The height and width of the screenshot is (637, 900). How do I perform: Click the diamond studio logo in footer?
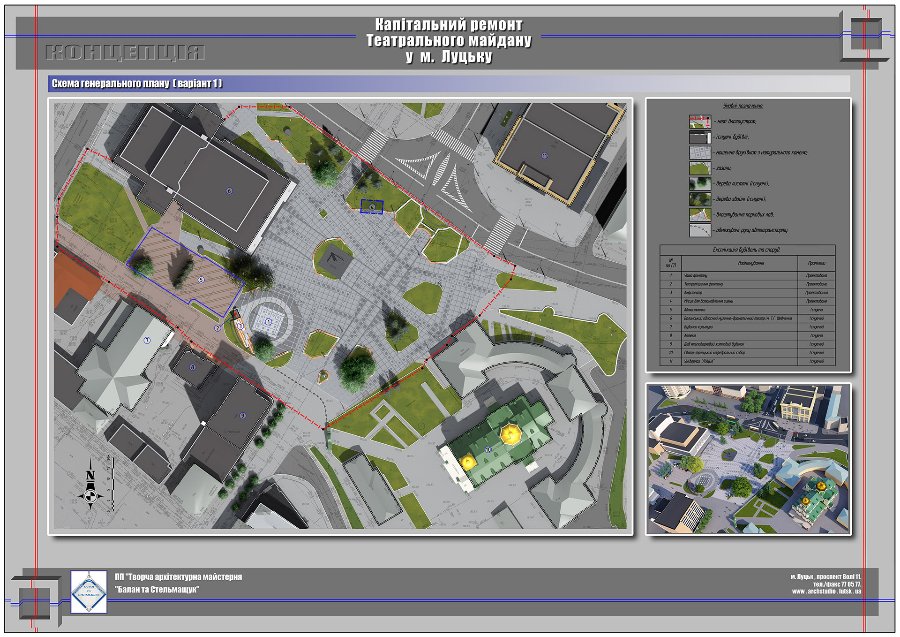point(89,592)
